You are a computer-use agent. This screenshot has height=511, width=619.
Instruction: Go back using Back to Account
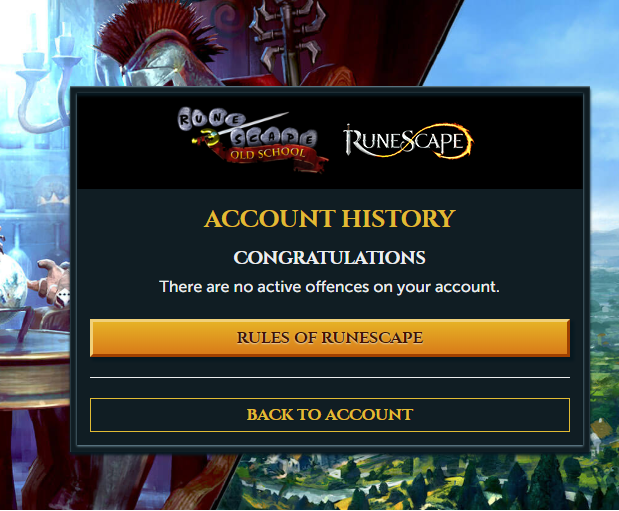coord(330,415)
